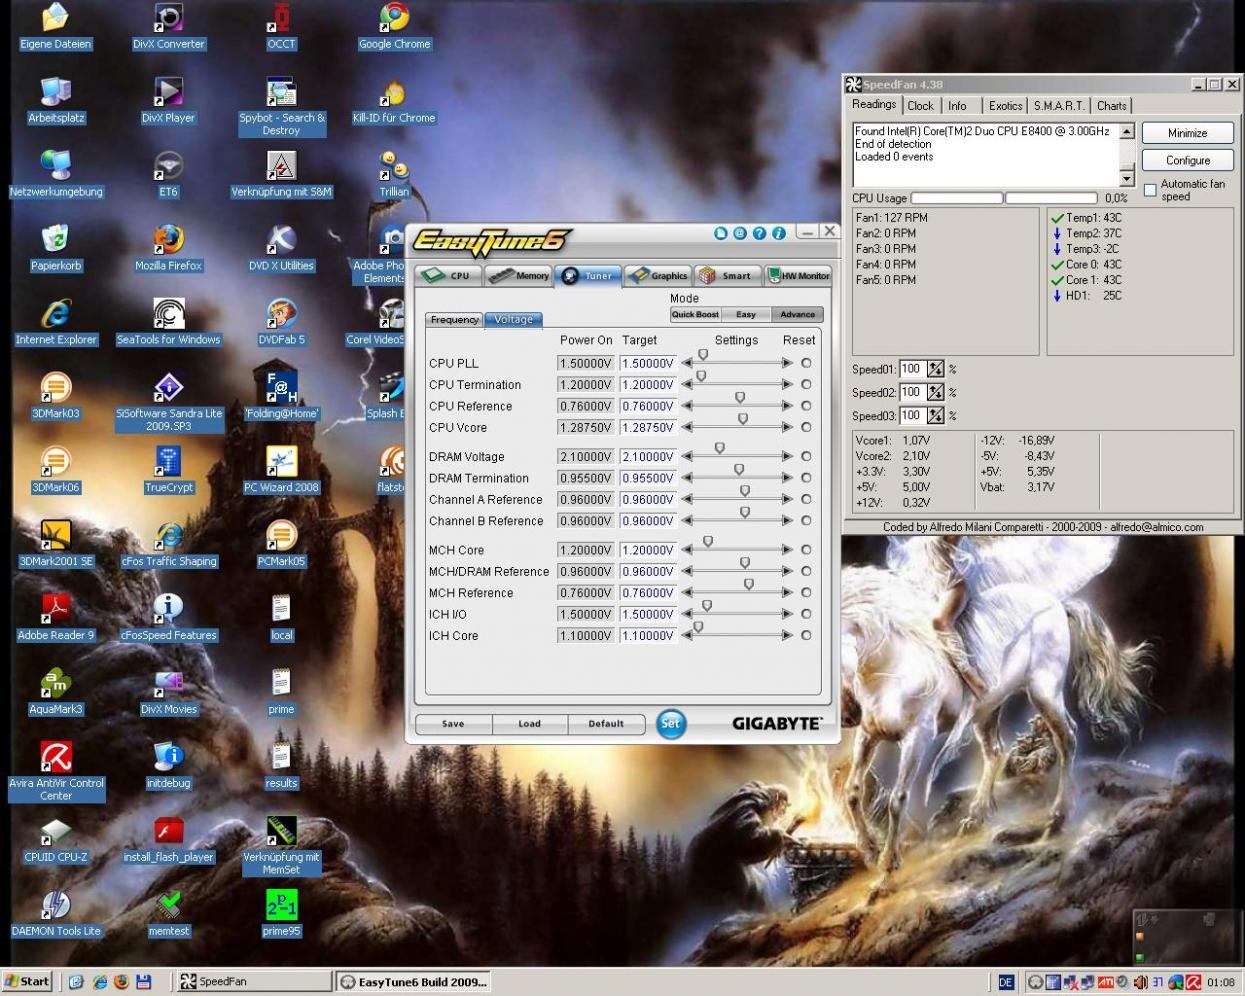
Task: Click the CPU Vcore voltage slider handle
Action: click(743, 419)
